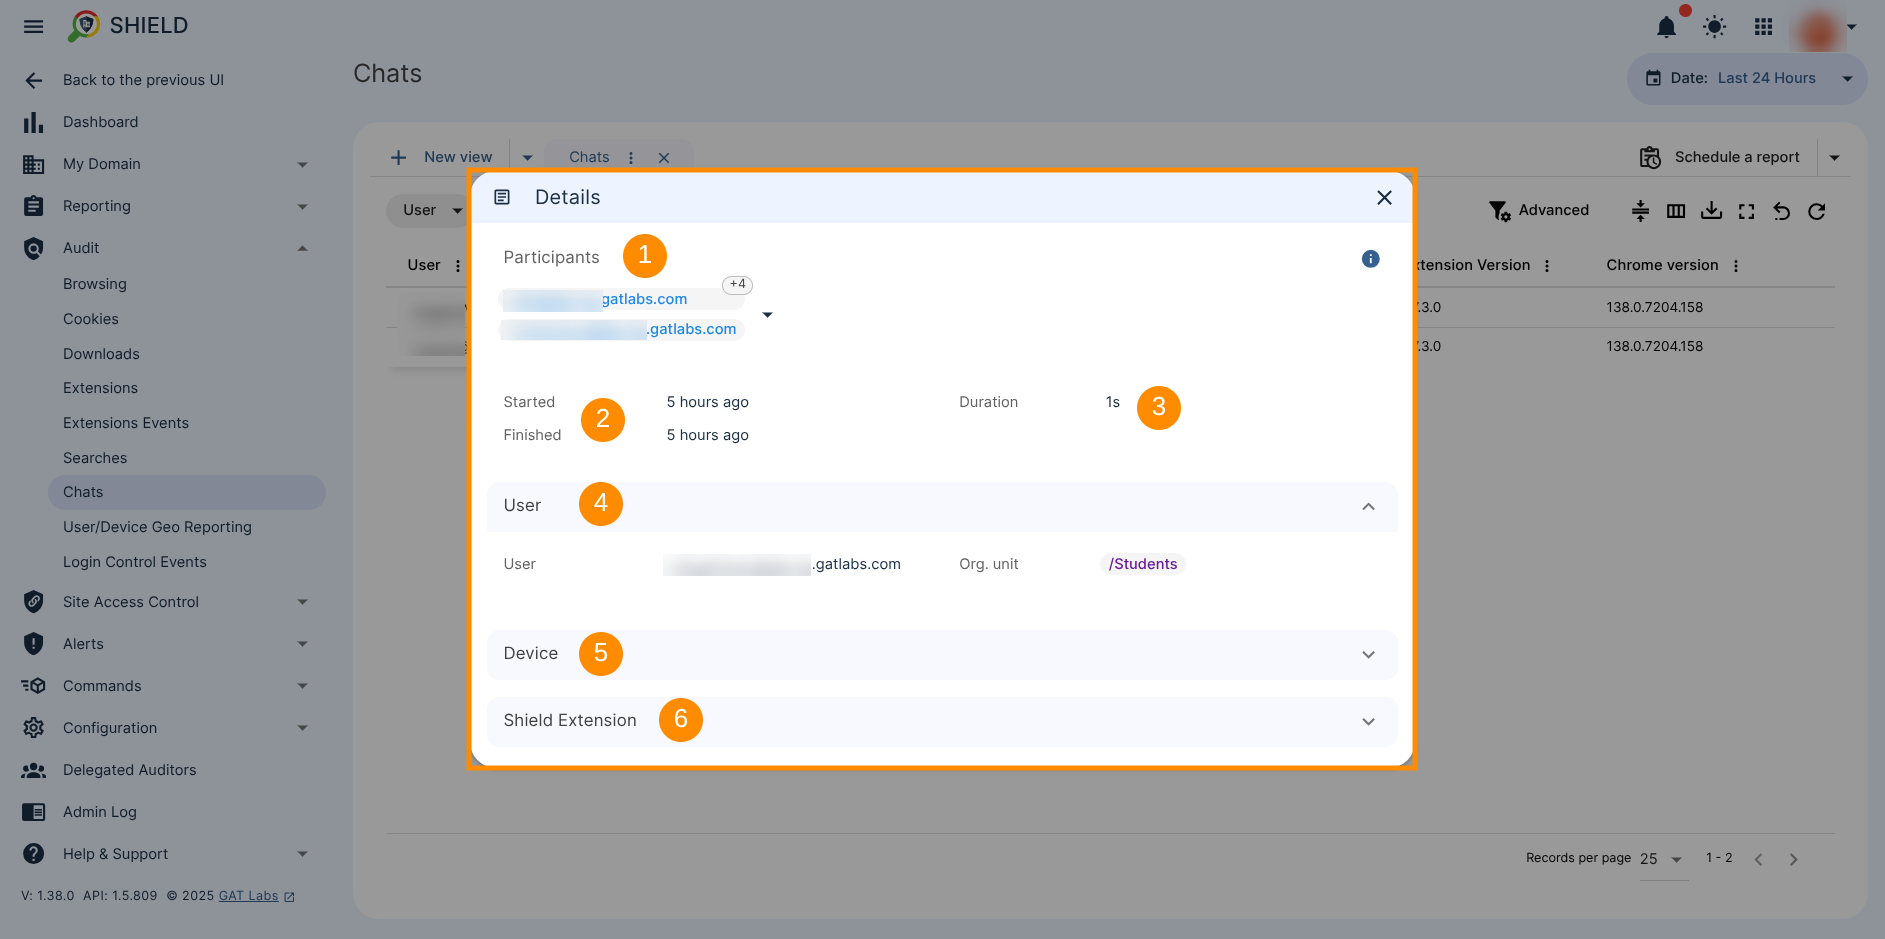Open Chrome version column options
Viewport: 1885px width, 939px height.
(x=1736, y=266)
